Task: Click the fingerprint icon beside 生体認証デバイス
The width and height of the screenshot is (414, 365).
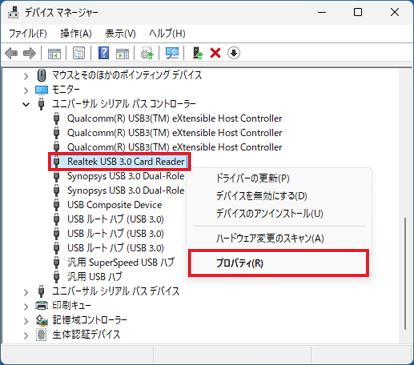Action: (x=41, y=334)
